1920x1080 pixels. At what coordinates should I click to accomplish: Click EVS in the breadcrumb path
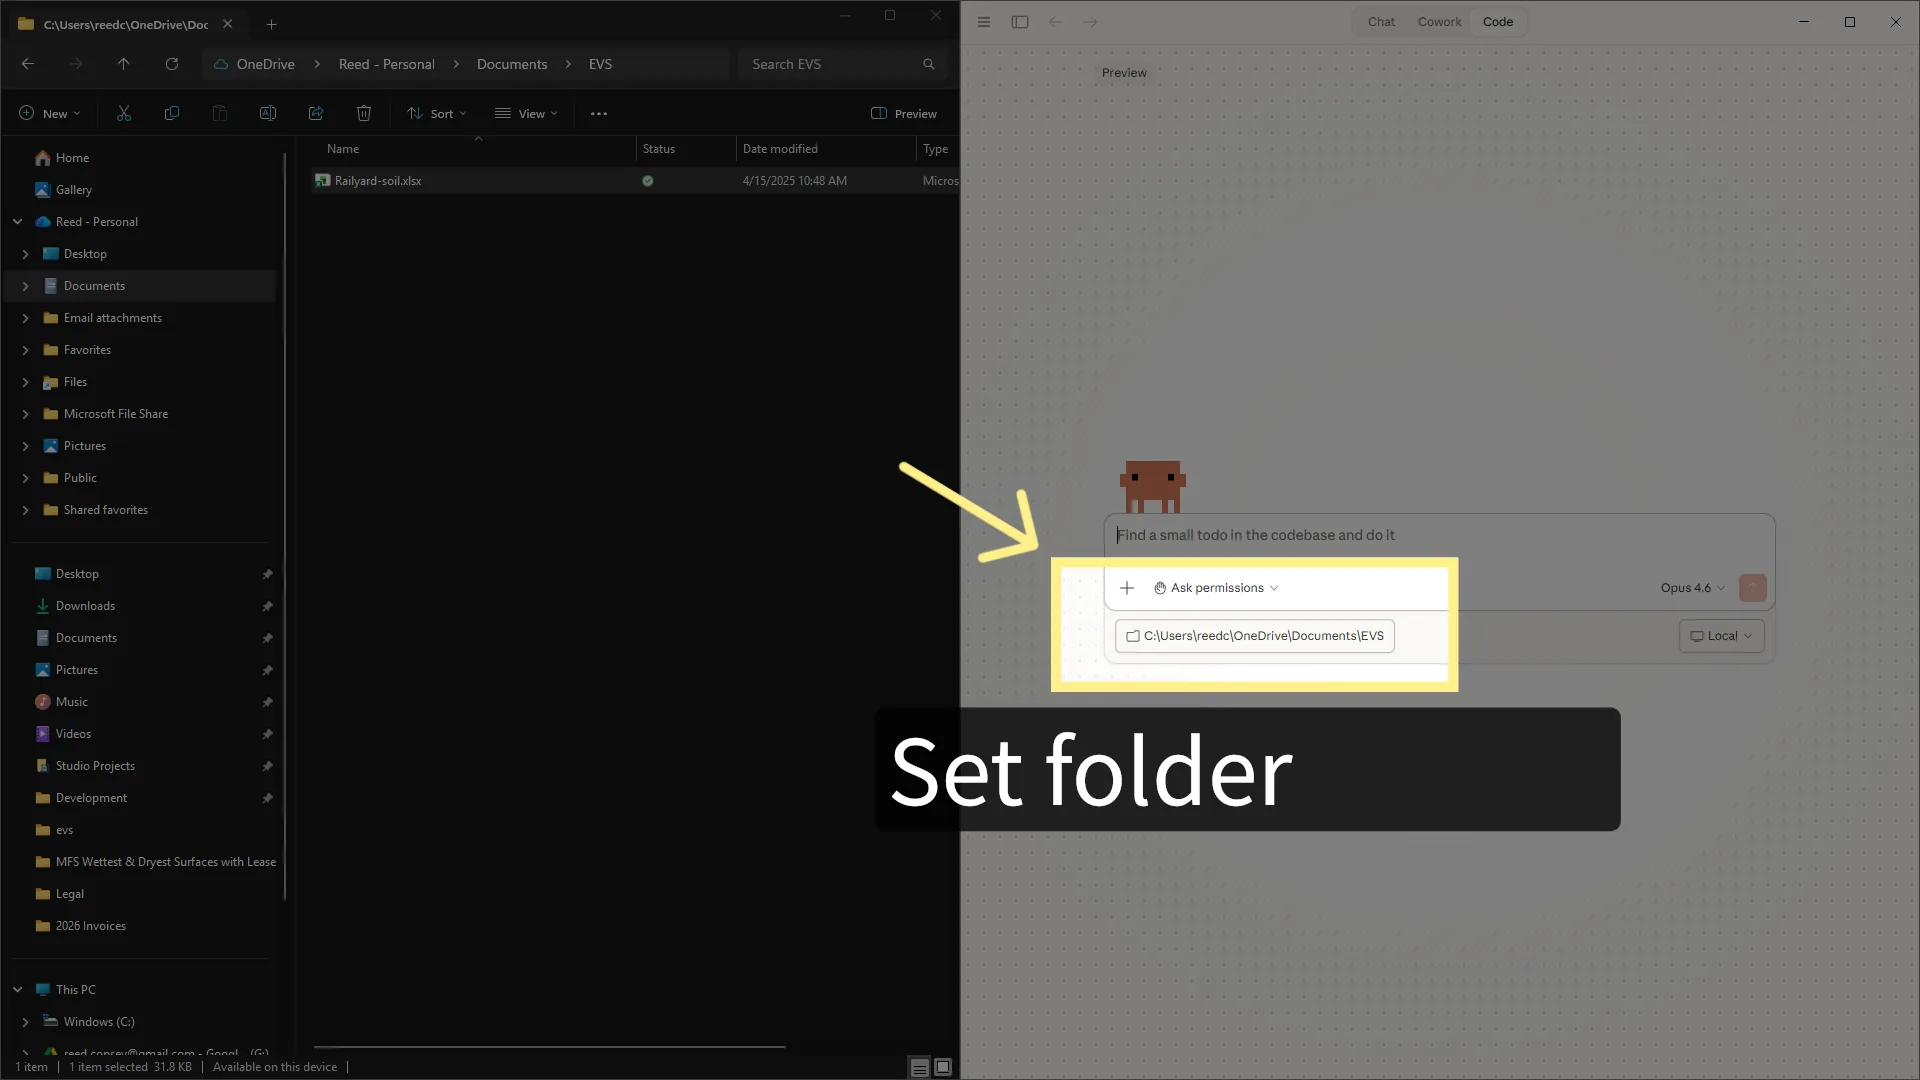point(600,64)
